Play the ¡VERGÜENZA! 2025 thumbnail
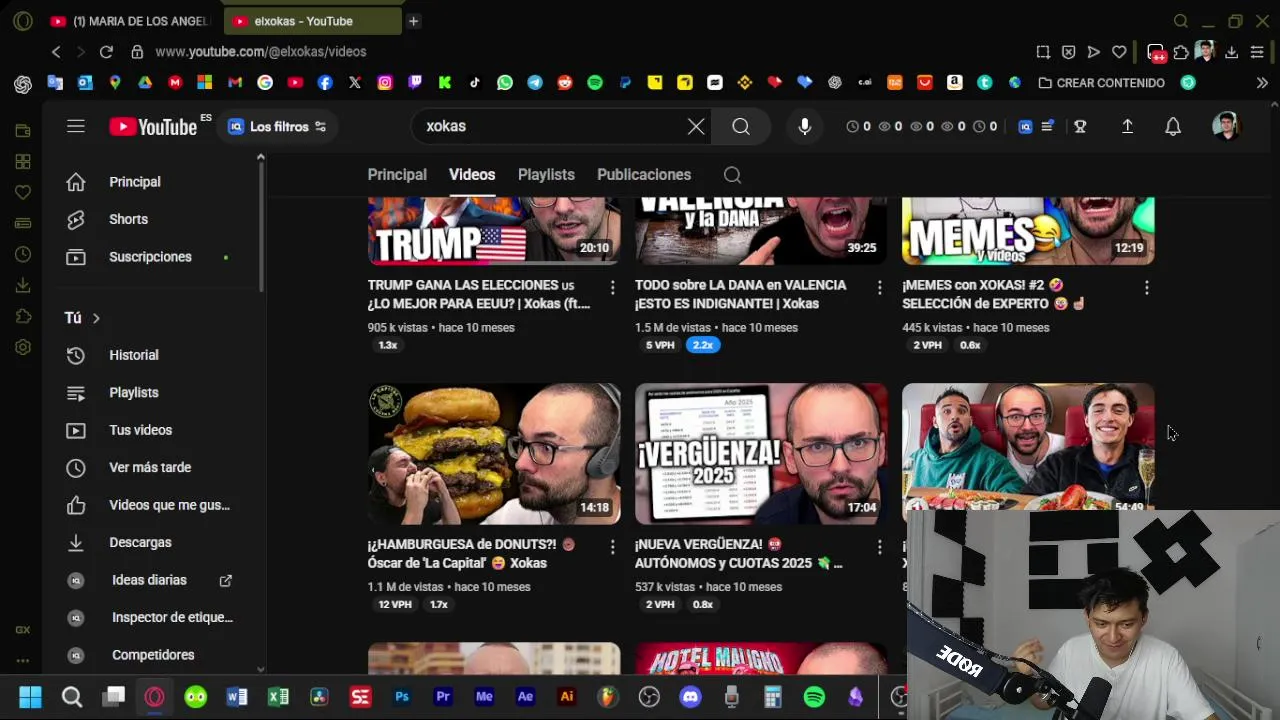The height and width of the screenshot is (720, 1280). [x=761, y=454]
